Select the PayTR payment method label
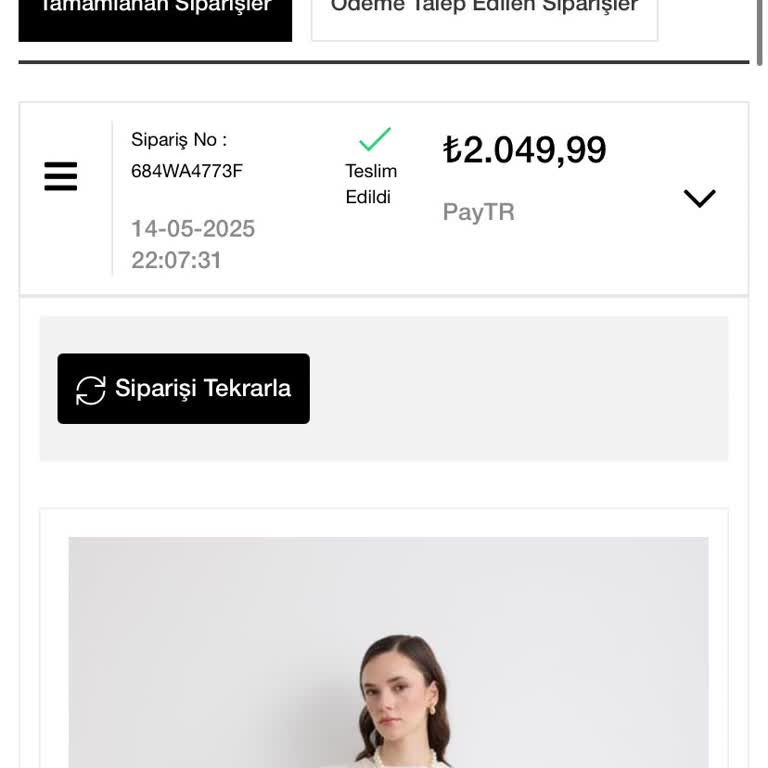The width and height of the screenshot is (768, 768). point(478,212)
